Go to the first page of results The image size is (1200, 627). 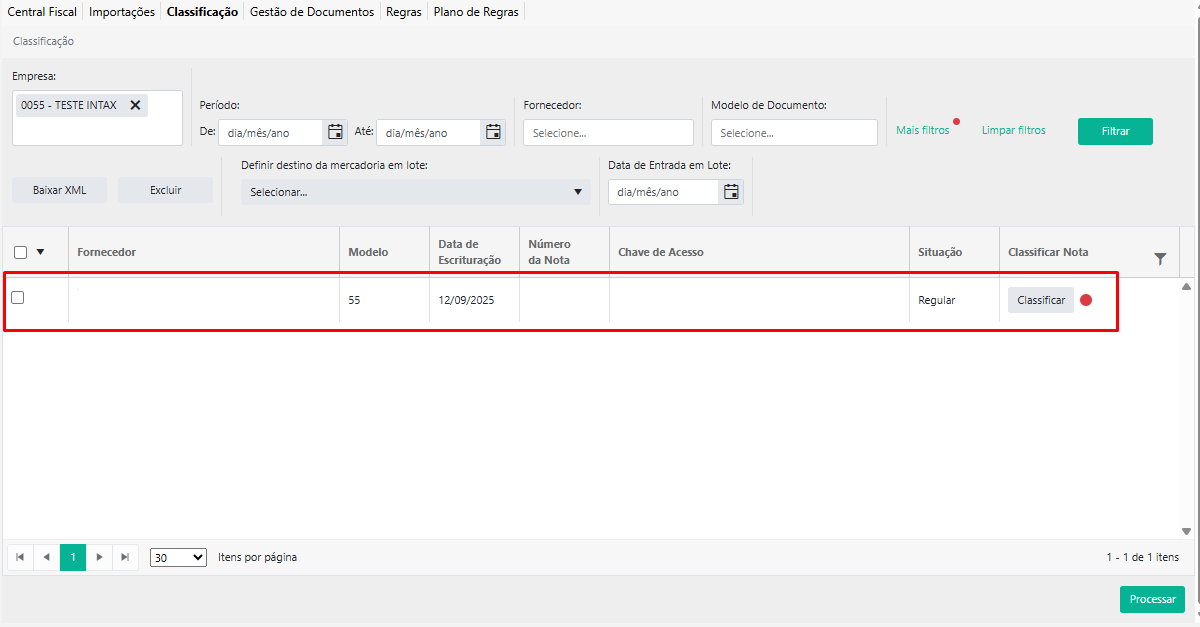(x=20, y=557)
